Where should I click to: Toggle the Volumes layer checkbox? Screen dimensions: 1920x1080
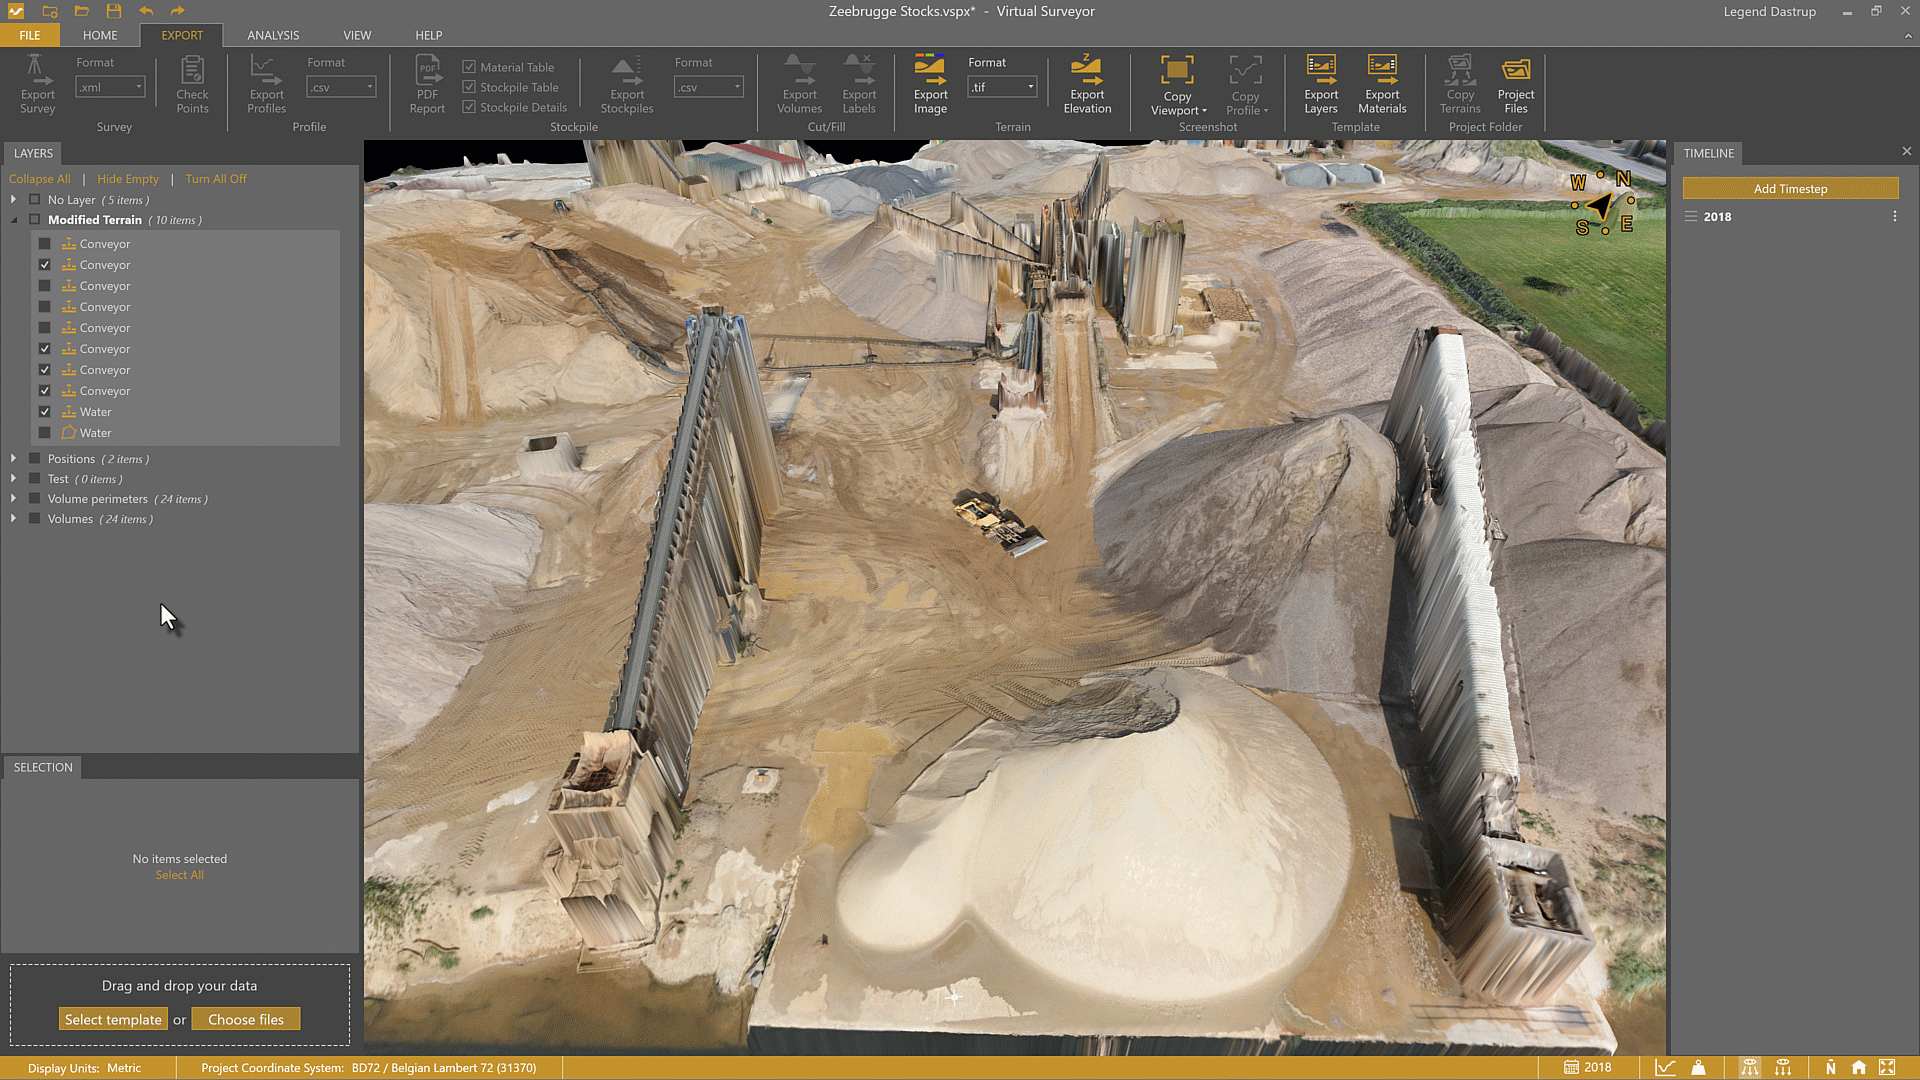[x=35, y=519]
